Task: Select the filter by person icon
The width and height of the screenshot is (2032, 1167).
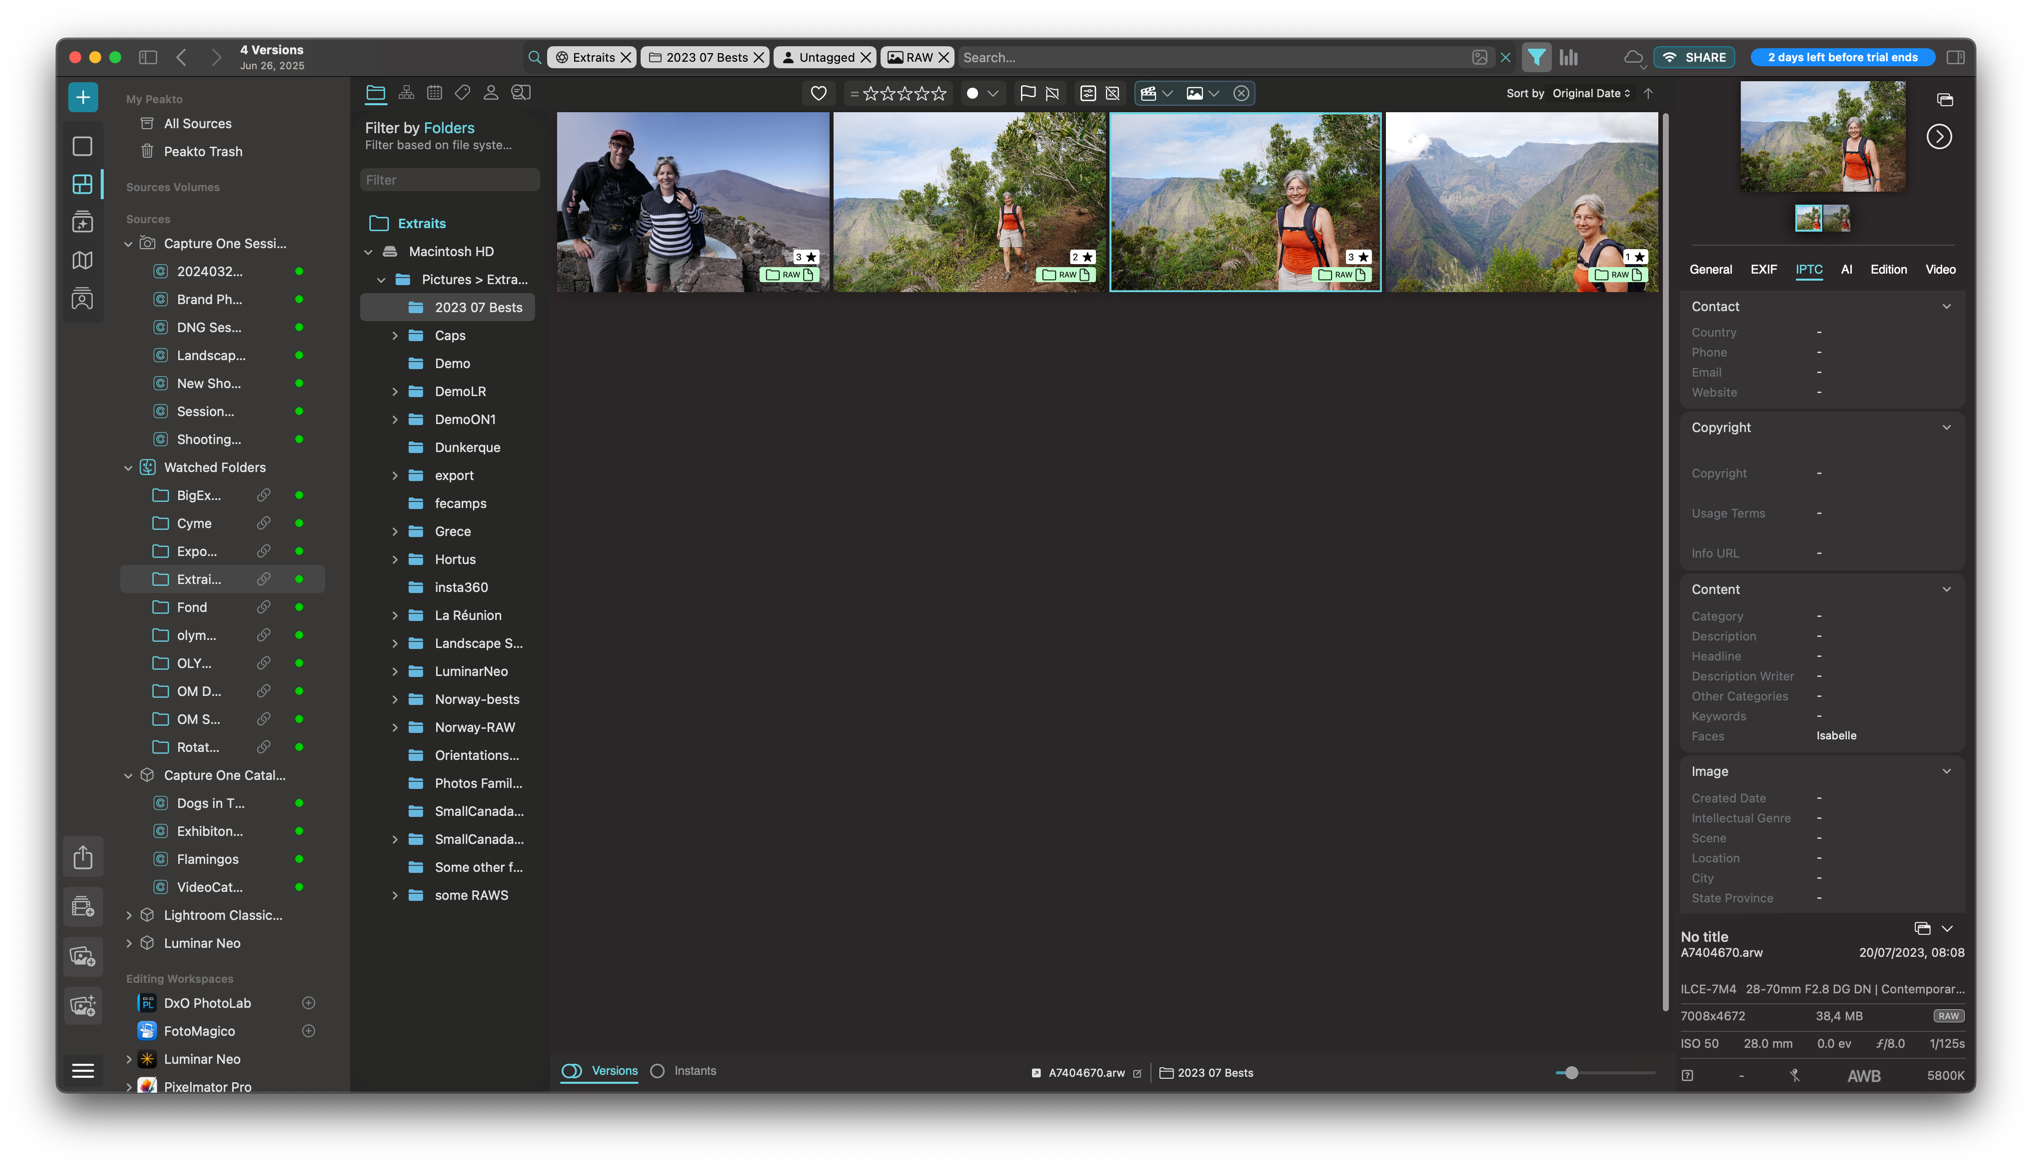Action: point(491,93)
